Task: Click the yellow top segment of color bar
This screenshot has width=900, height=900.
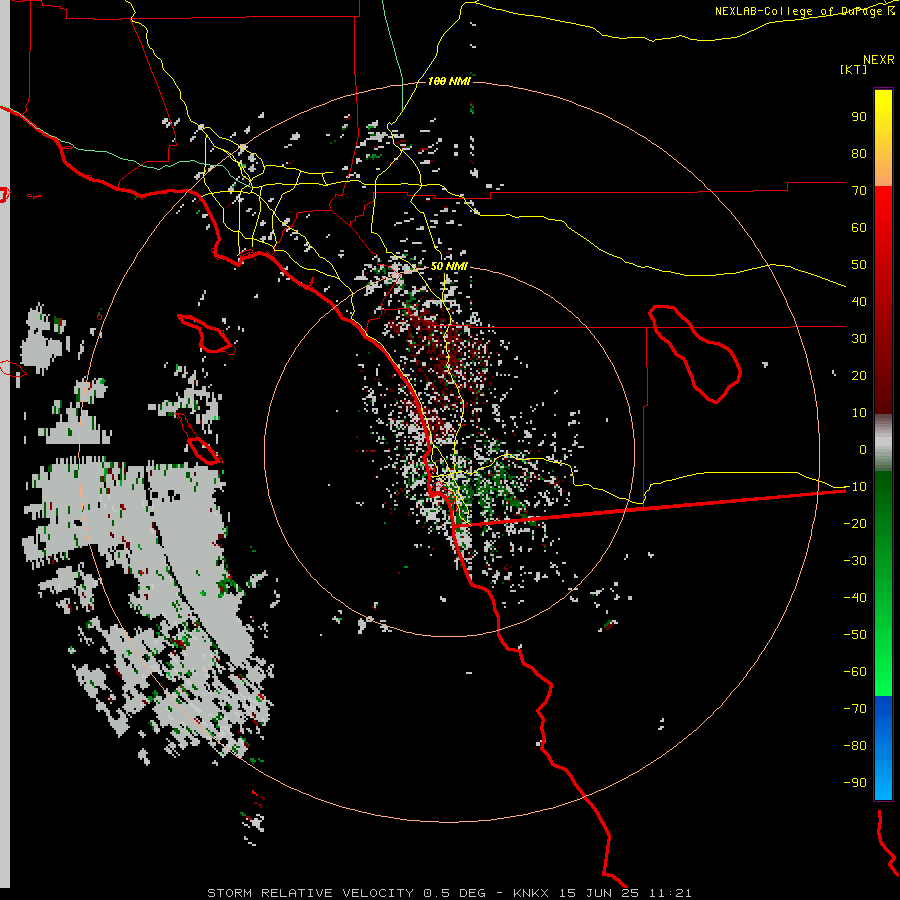Action: [x=883, y=138]
